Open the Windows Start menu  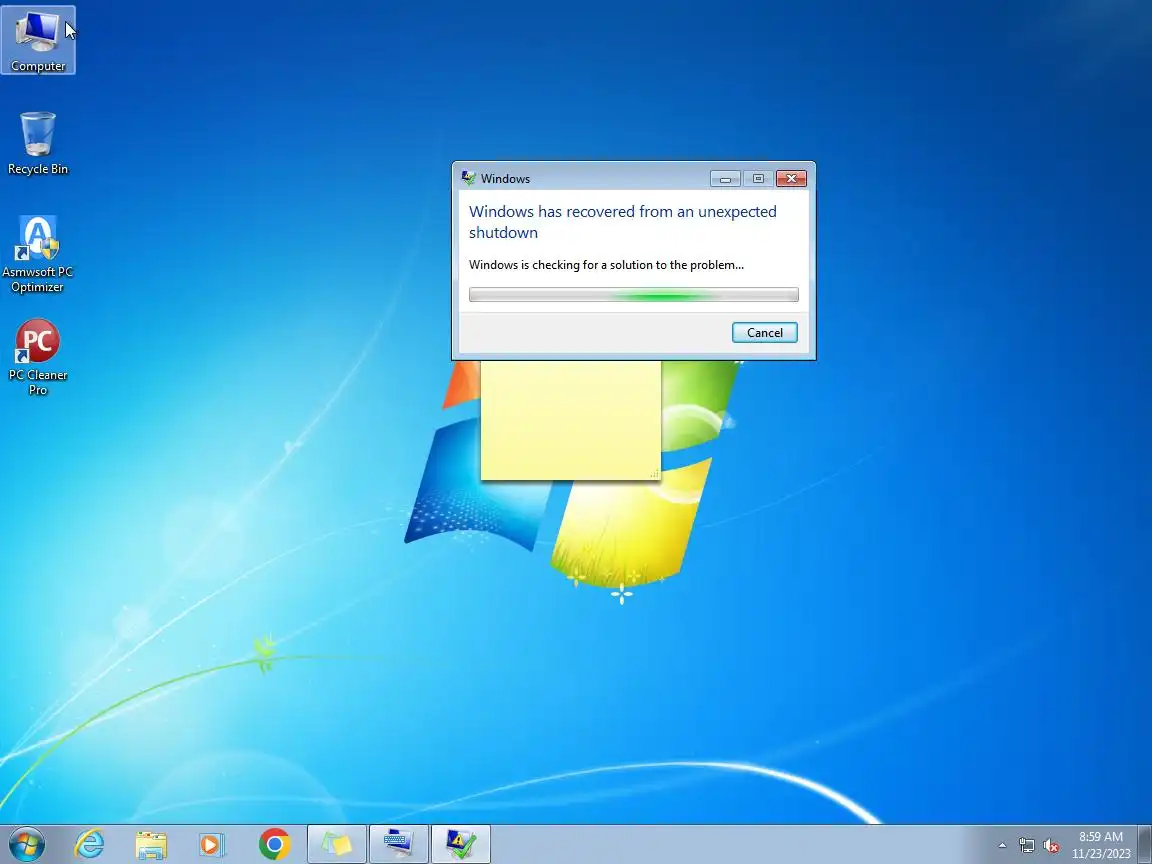pyautogui.click(x=26, y=844)
